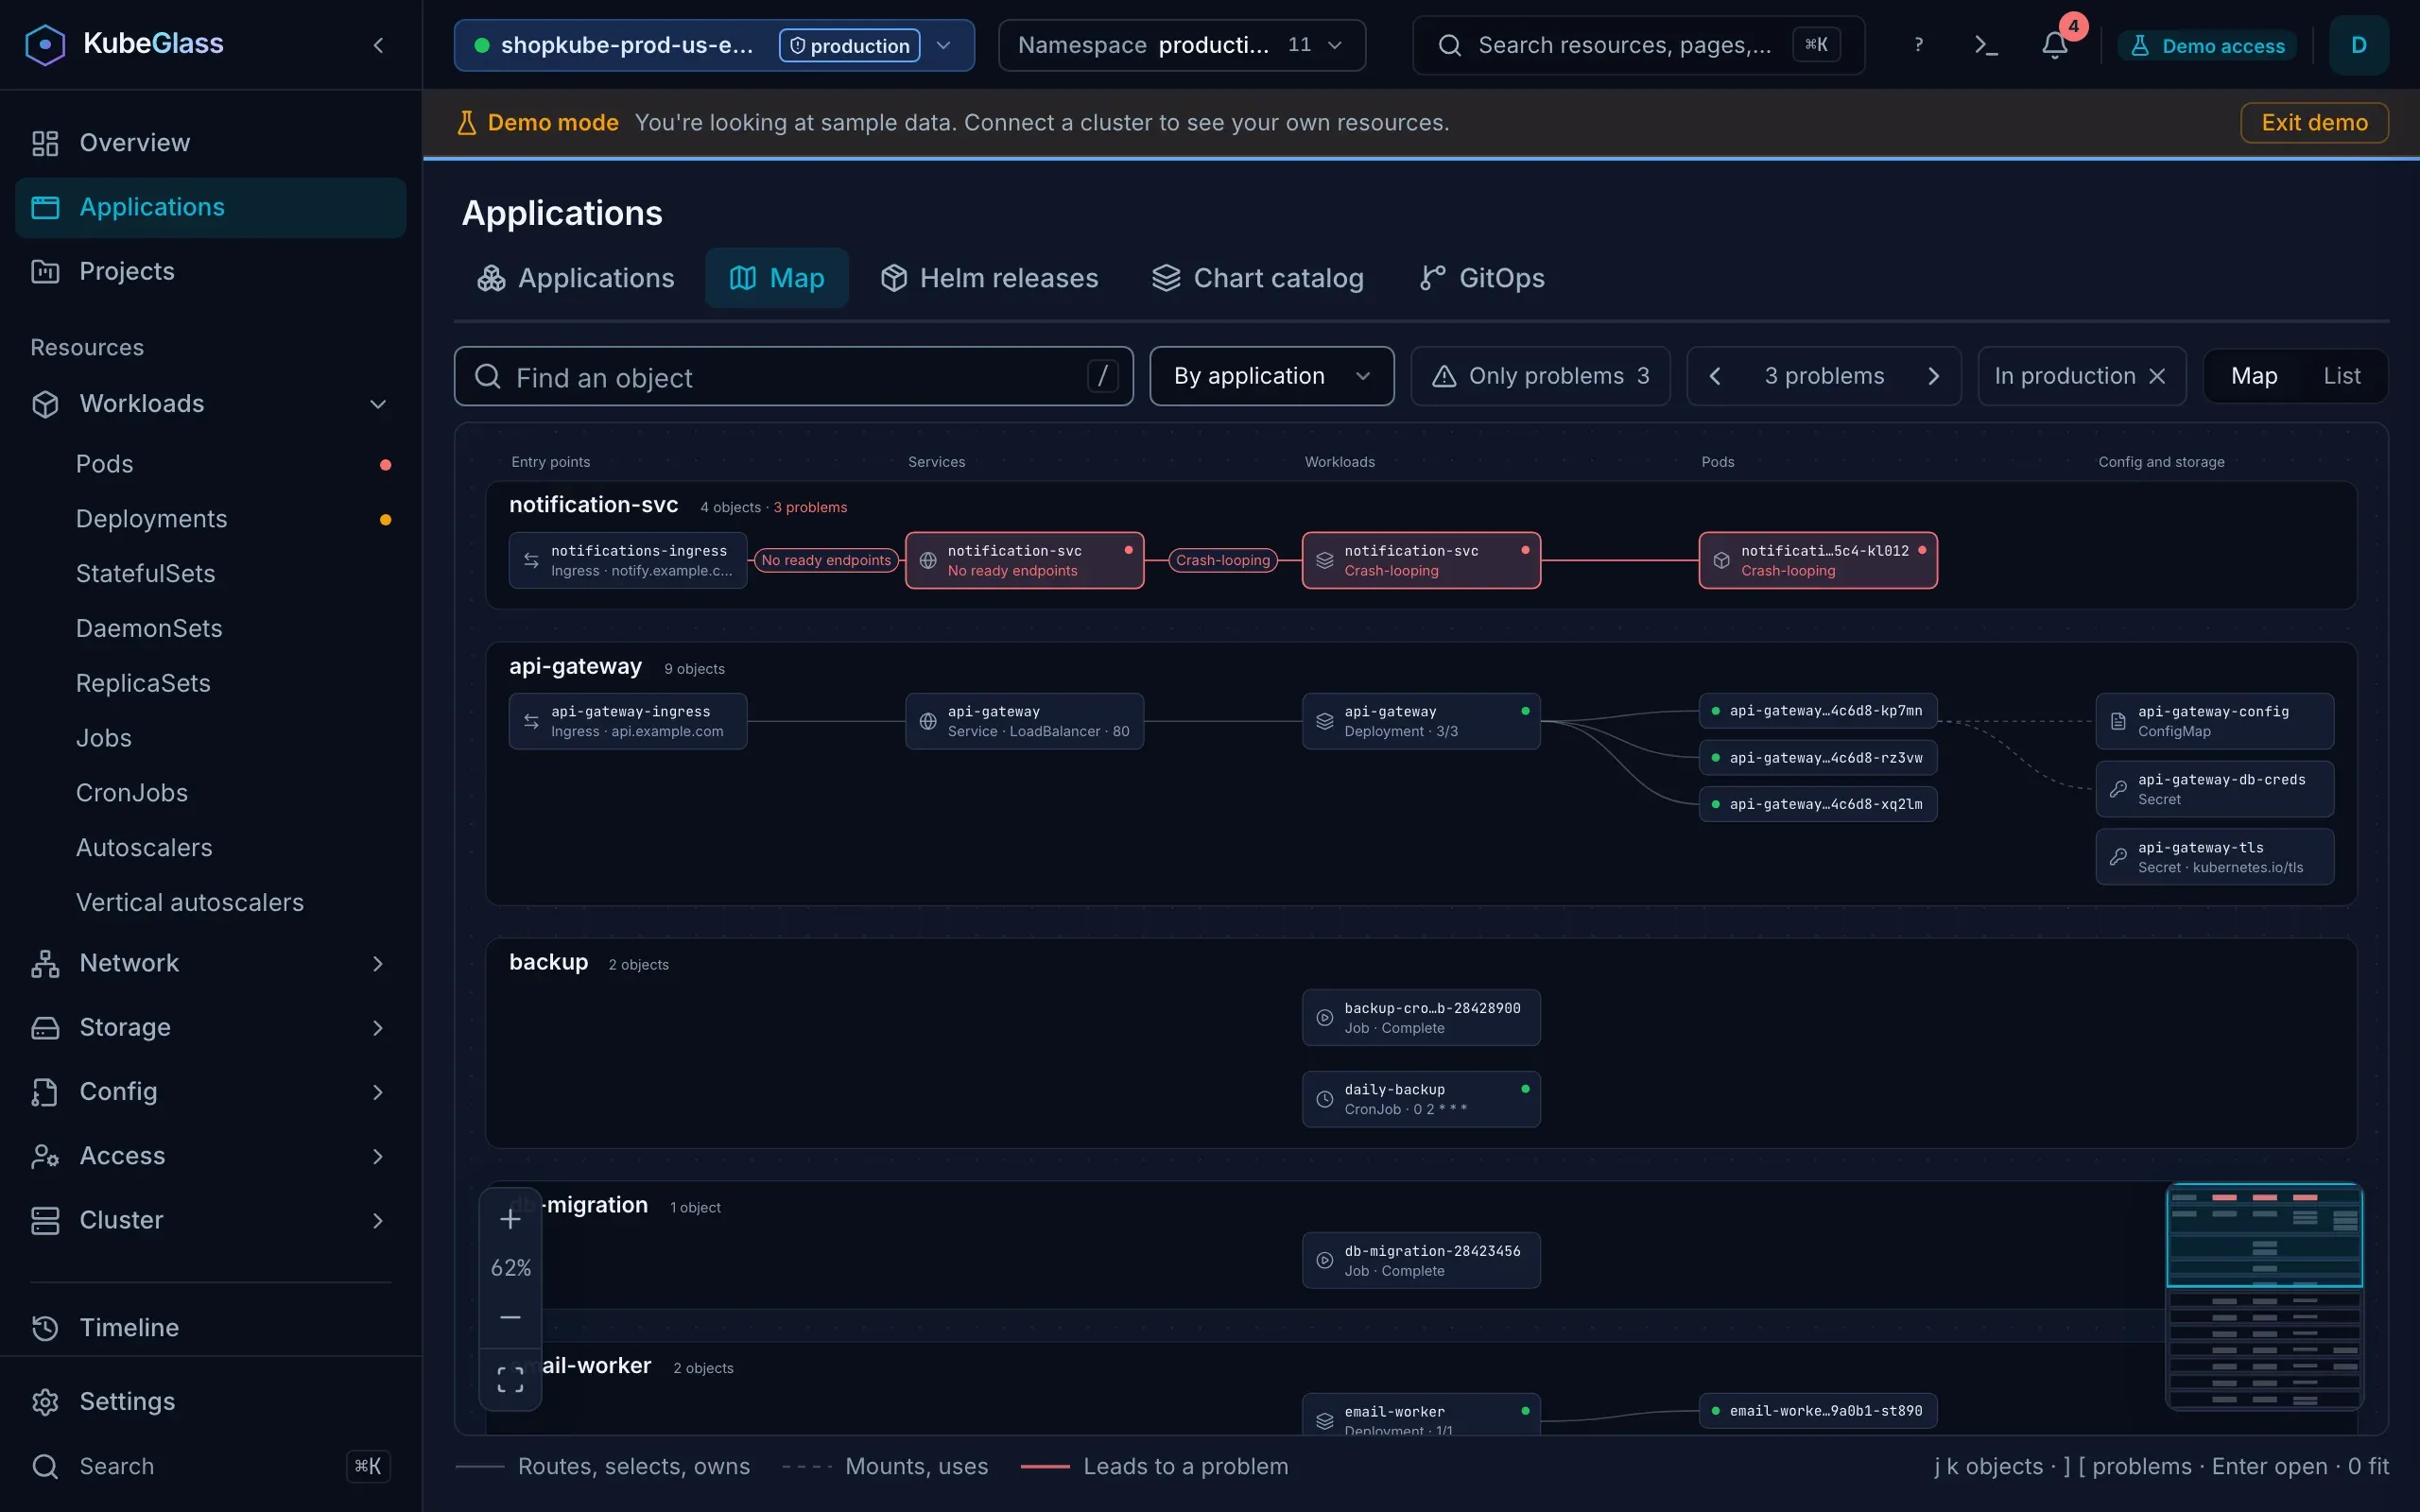The image size is (2420, 1512).
Task: Click the user avatar D
Action: pyautogui.click(x=2358, y=45)
